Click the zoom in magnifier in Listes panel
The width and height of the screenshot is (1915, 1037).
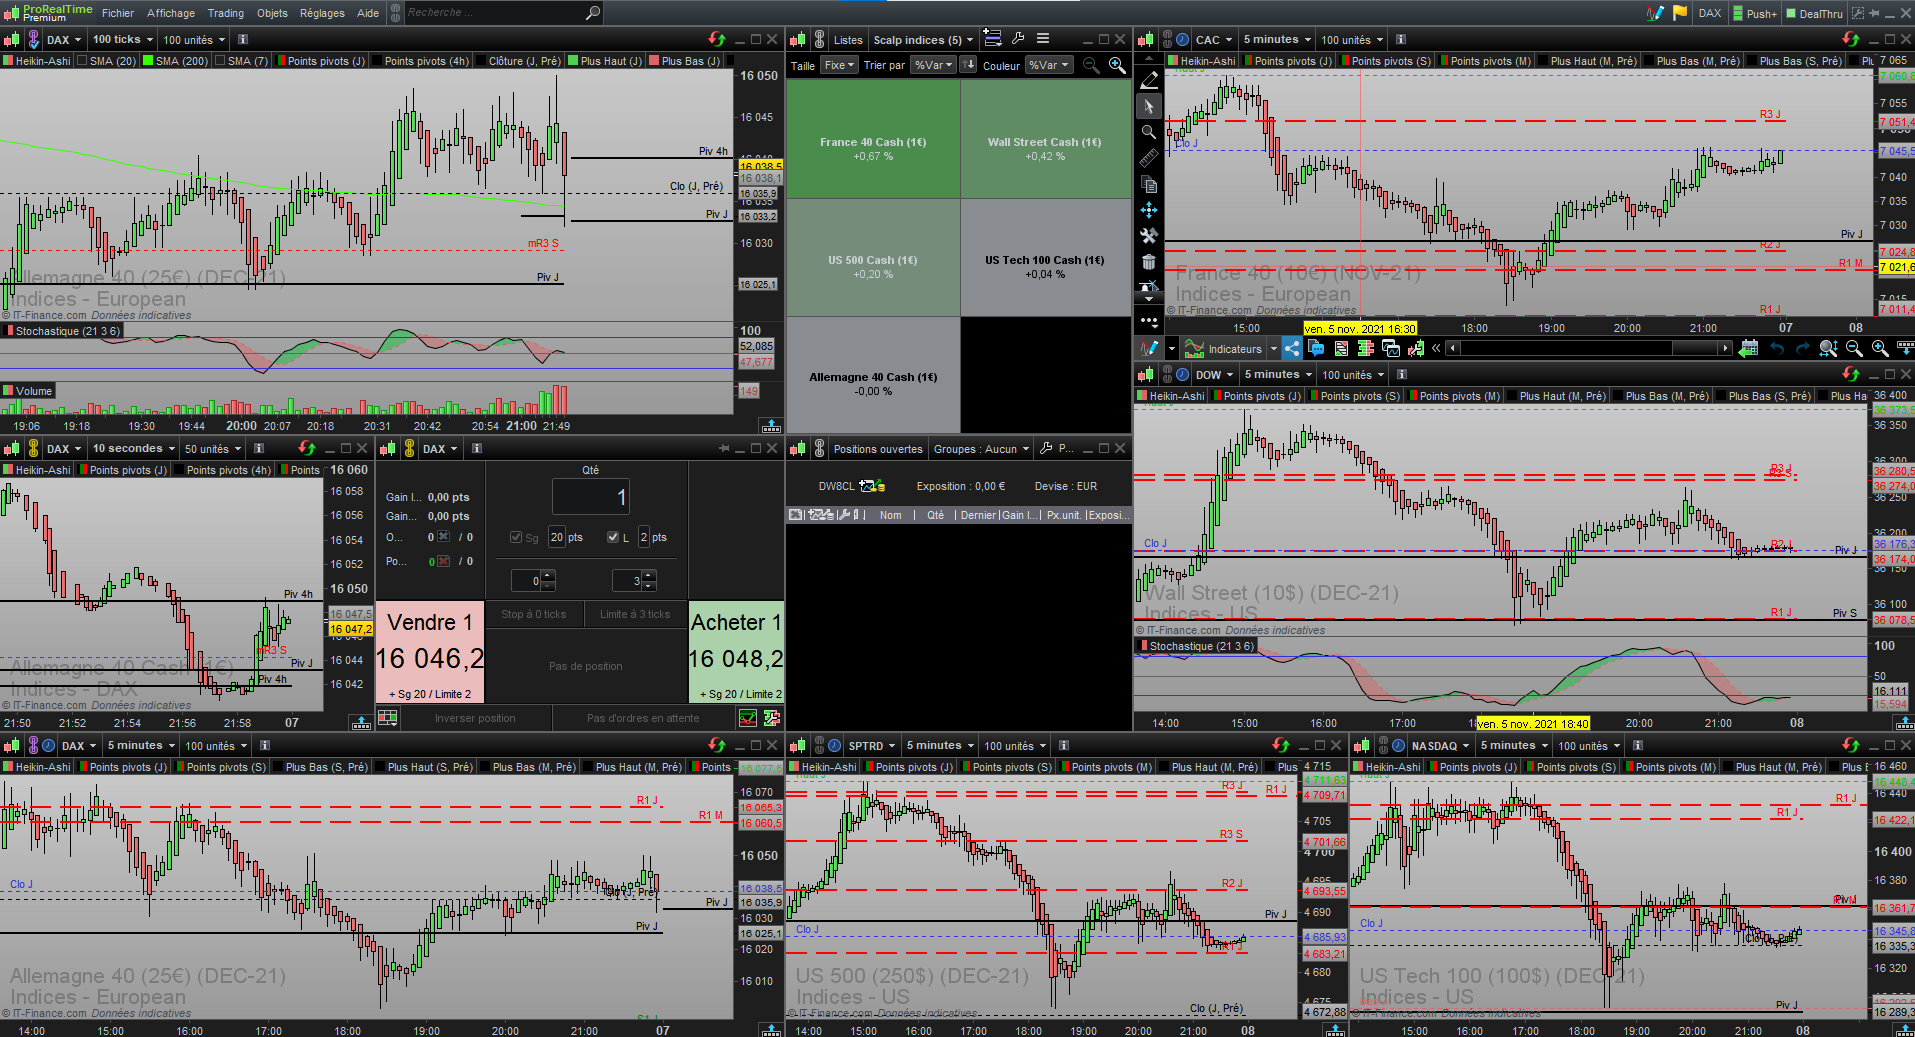(x=1117, y=65)
